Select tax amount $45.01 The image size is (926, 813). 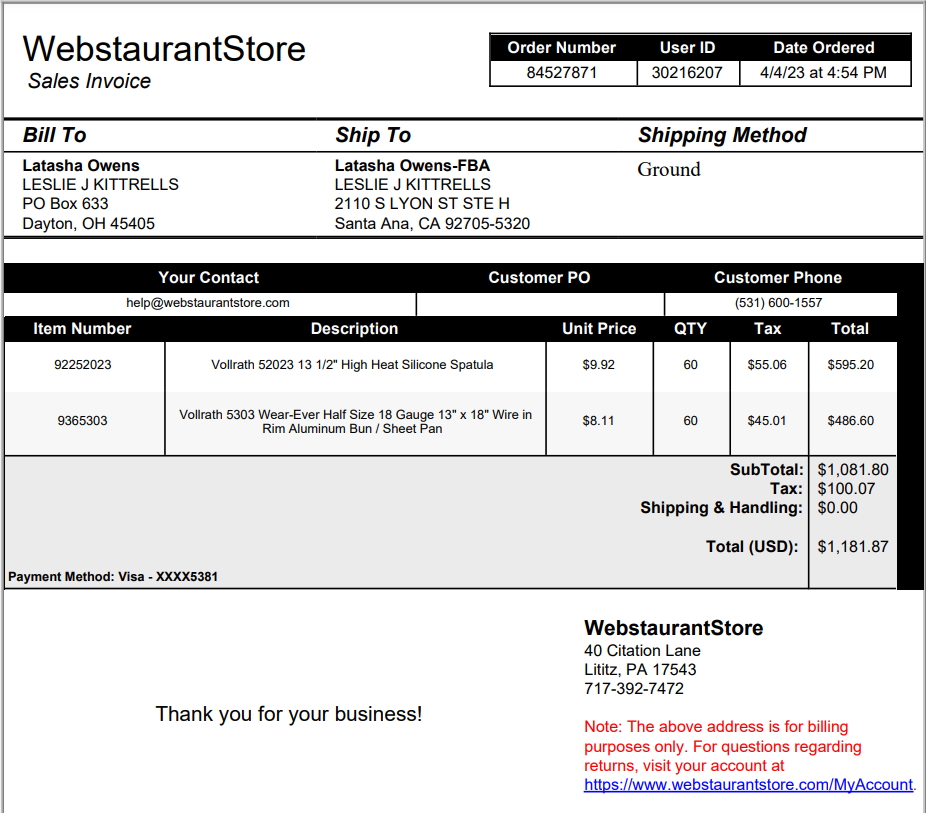(x=767, y=421)
